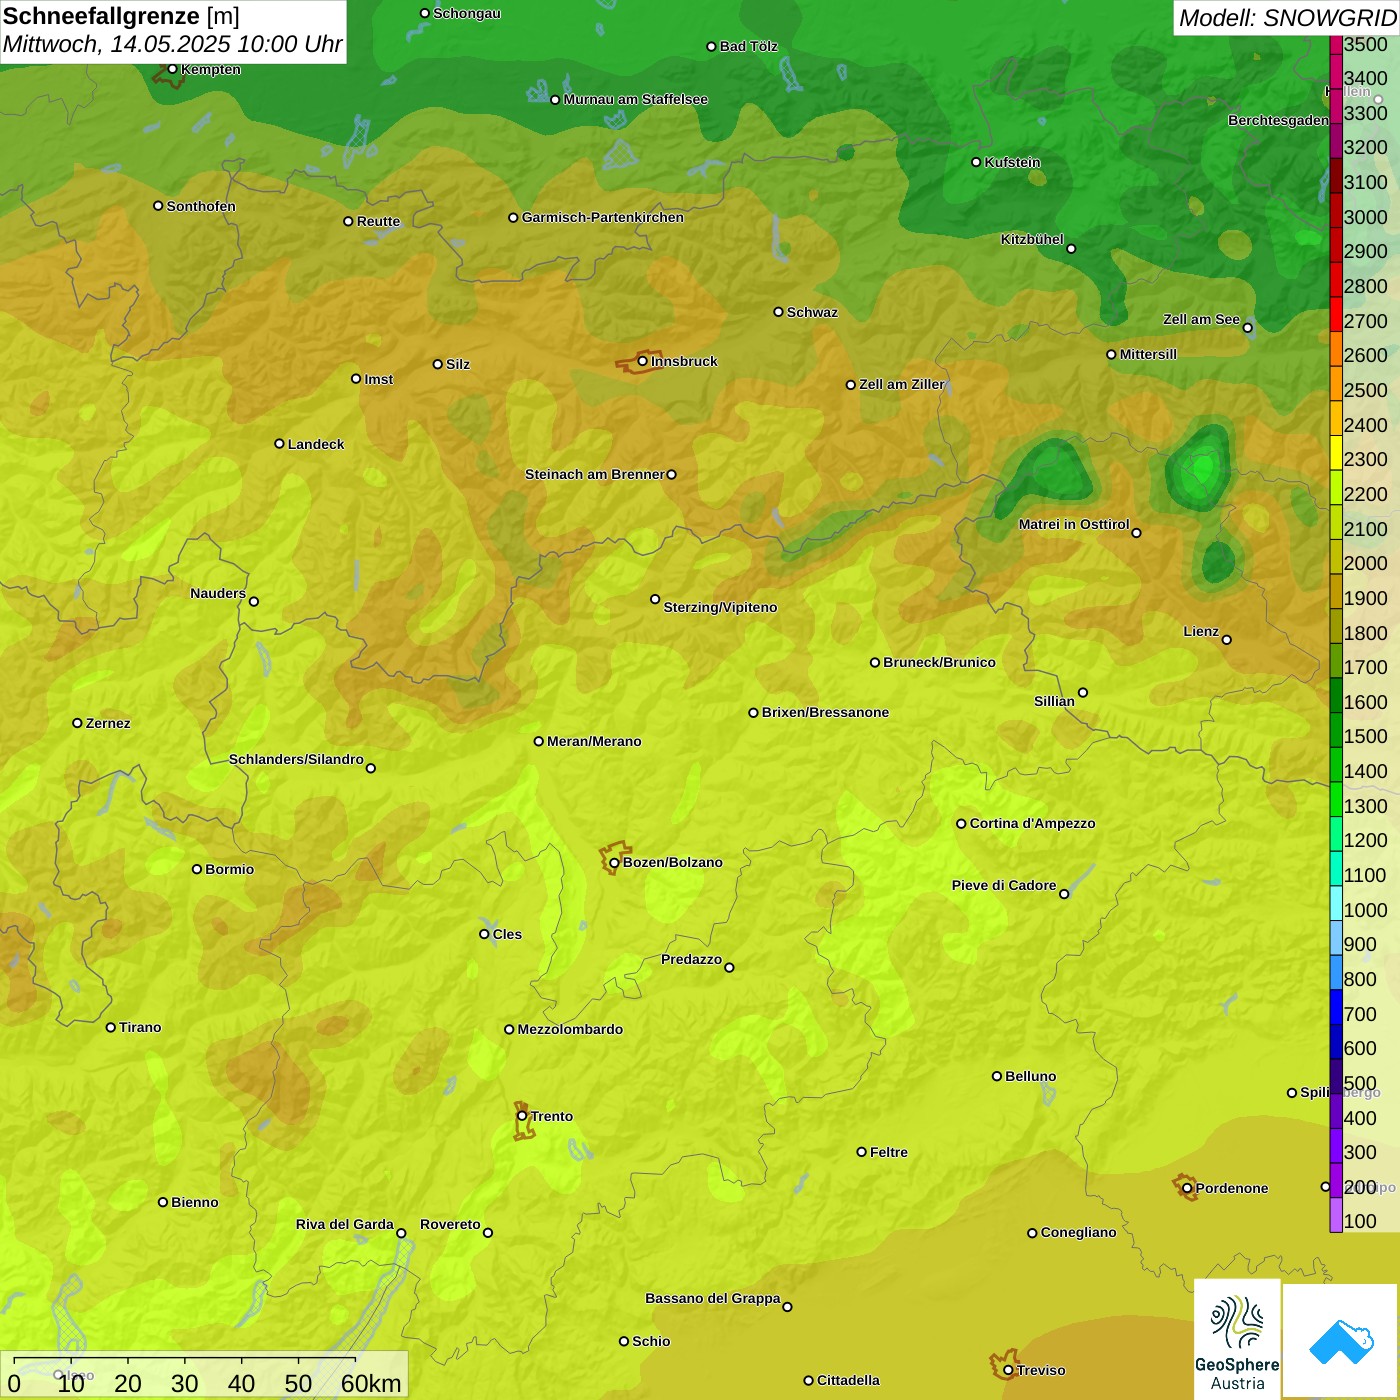Click the Bad Tölz location dot
Screen dimensions: 1400x1400
711,47
